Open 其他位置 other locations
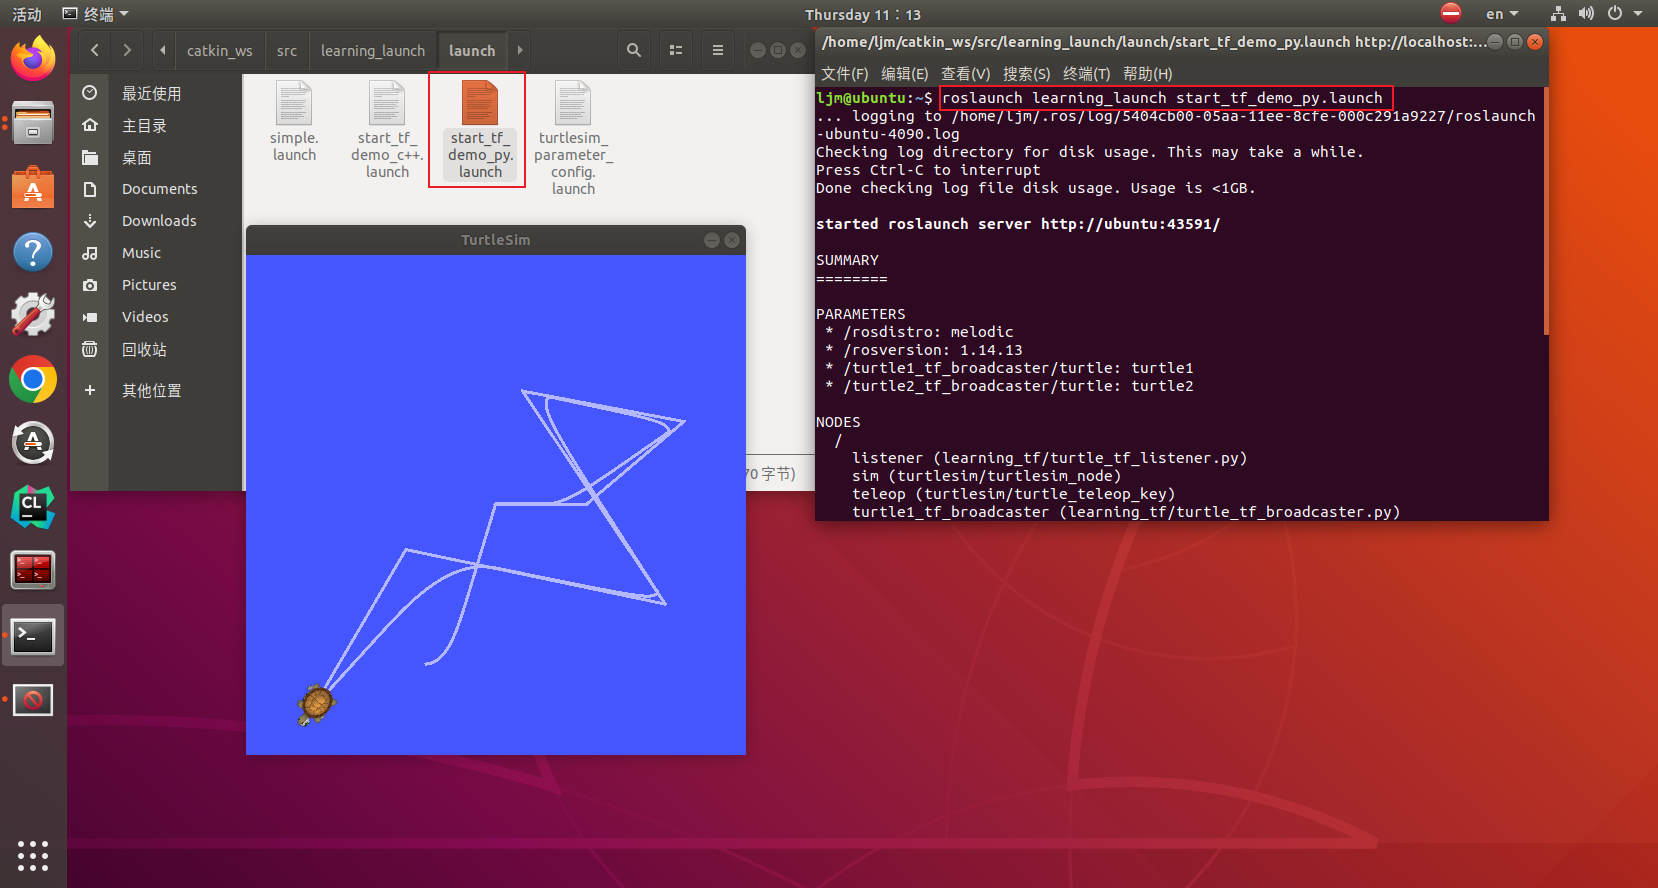This screenshot has height=888, width=1658. 152,390
